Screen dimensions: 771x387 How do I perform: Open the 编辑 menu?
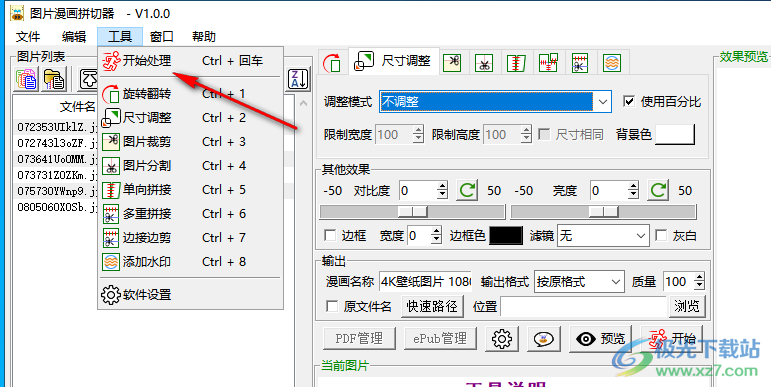click(x=74, y=37)
